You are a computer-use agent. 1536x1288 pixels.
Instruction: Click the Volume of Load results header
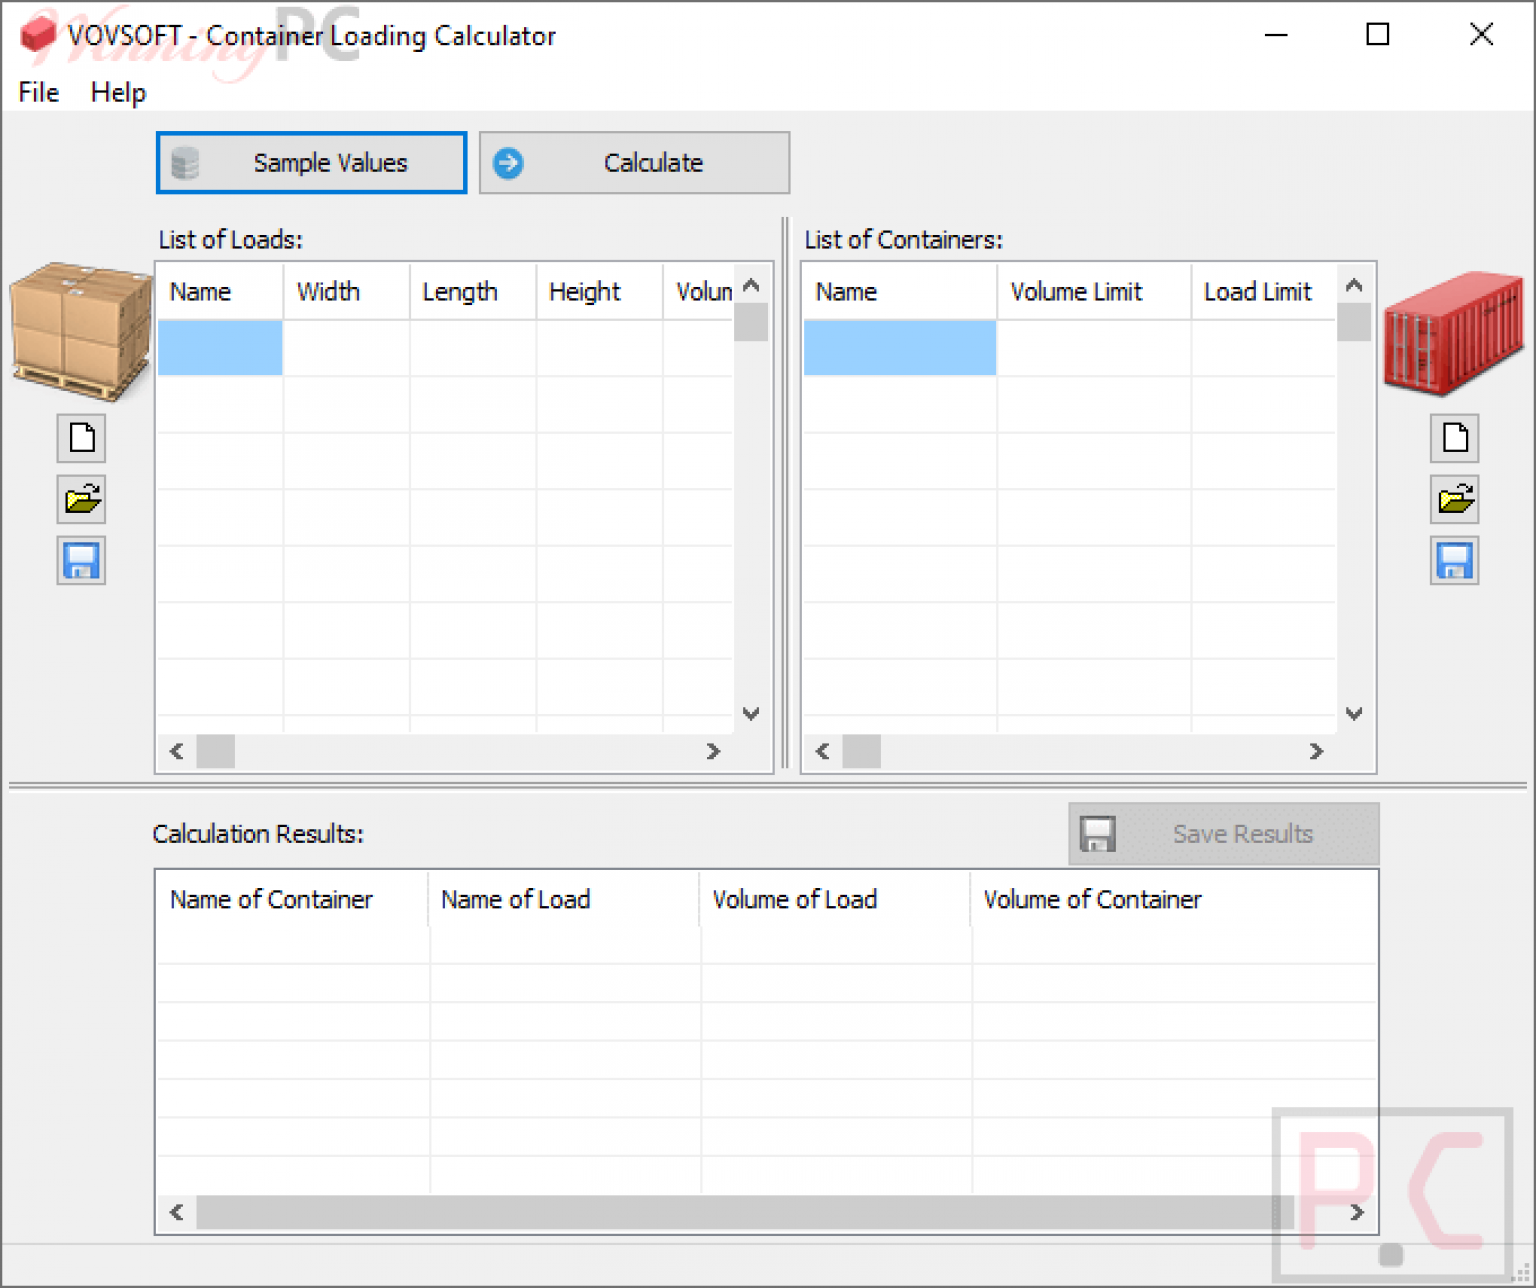836,900
